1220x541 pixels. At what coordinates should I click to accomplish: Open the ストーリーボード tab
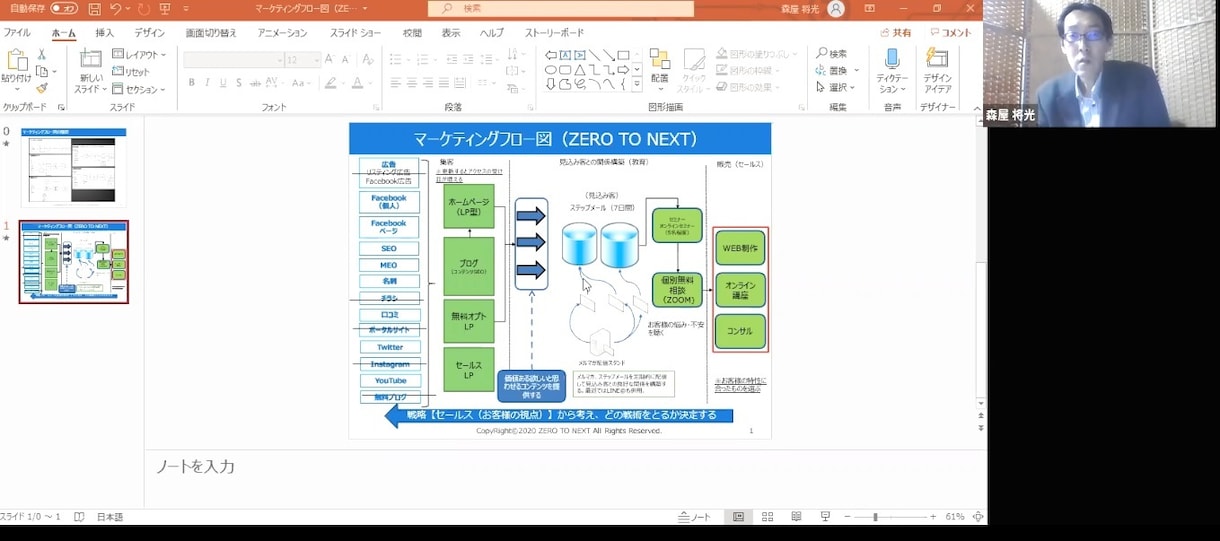click(554, 33)
